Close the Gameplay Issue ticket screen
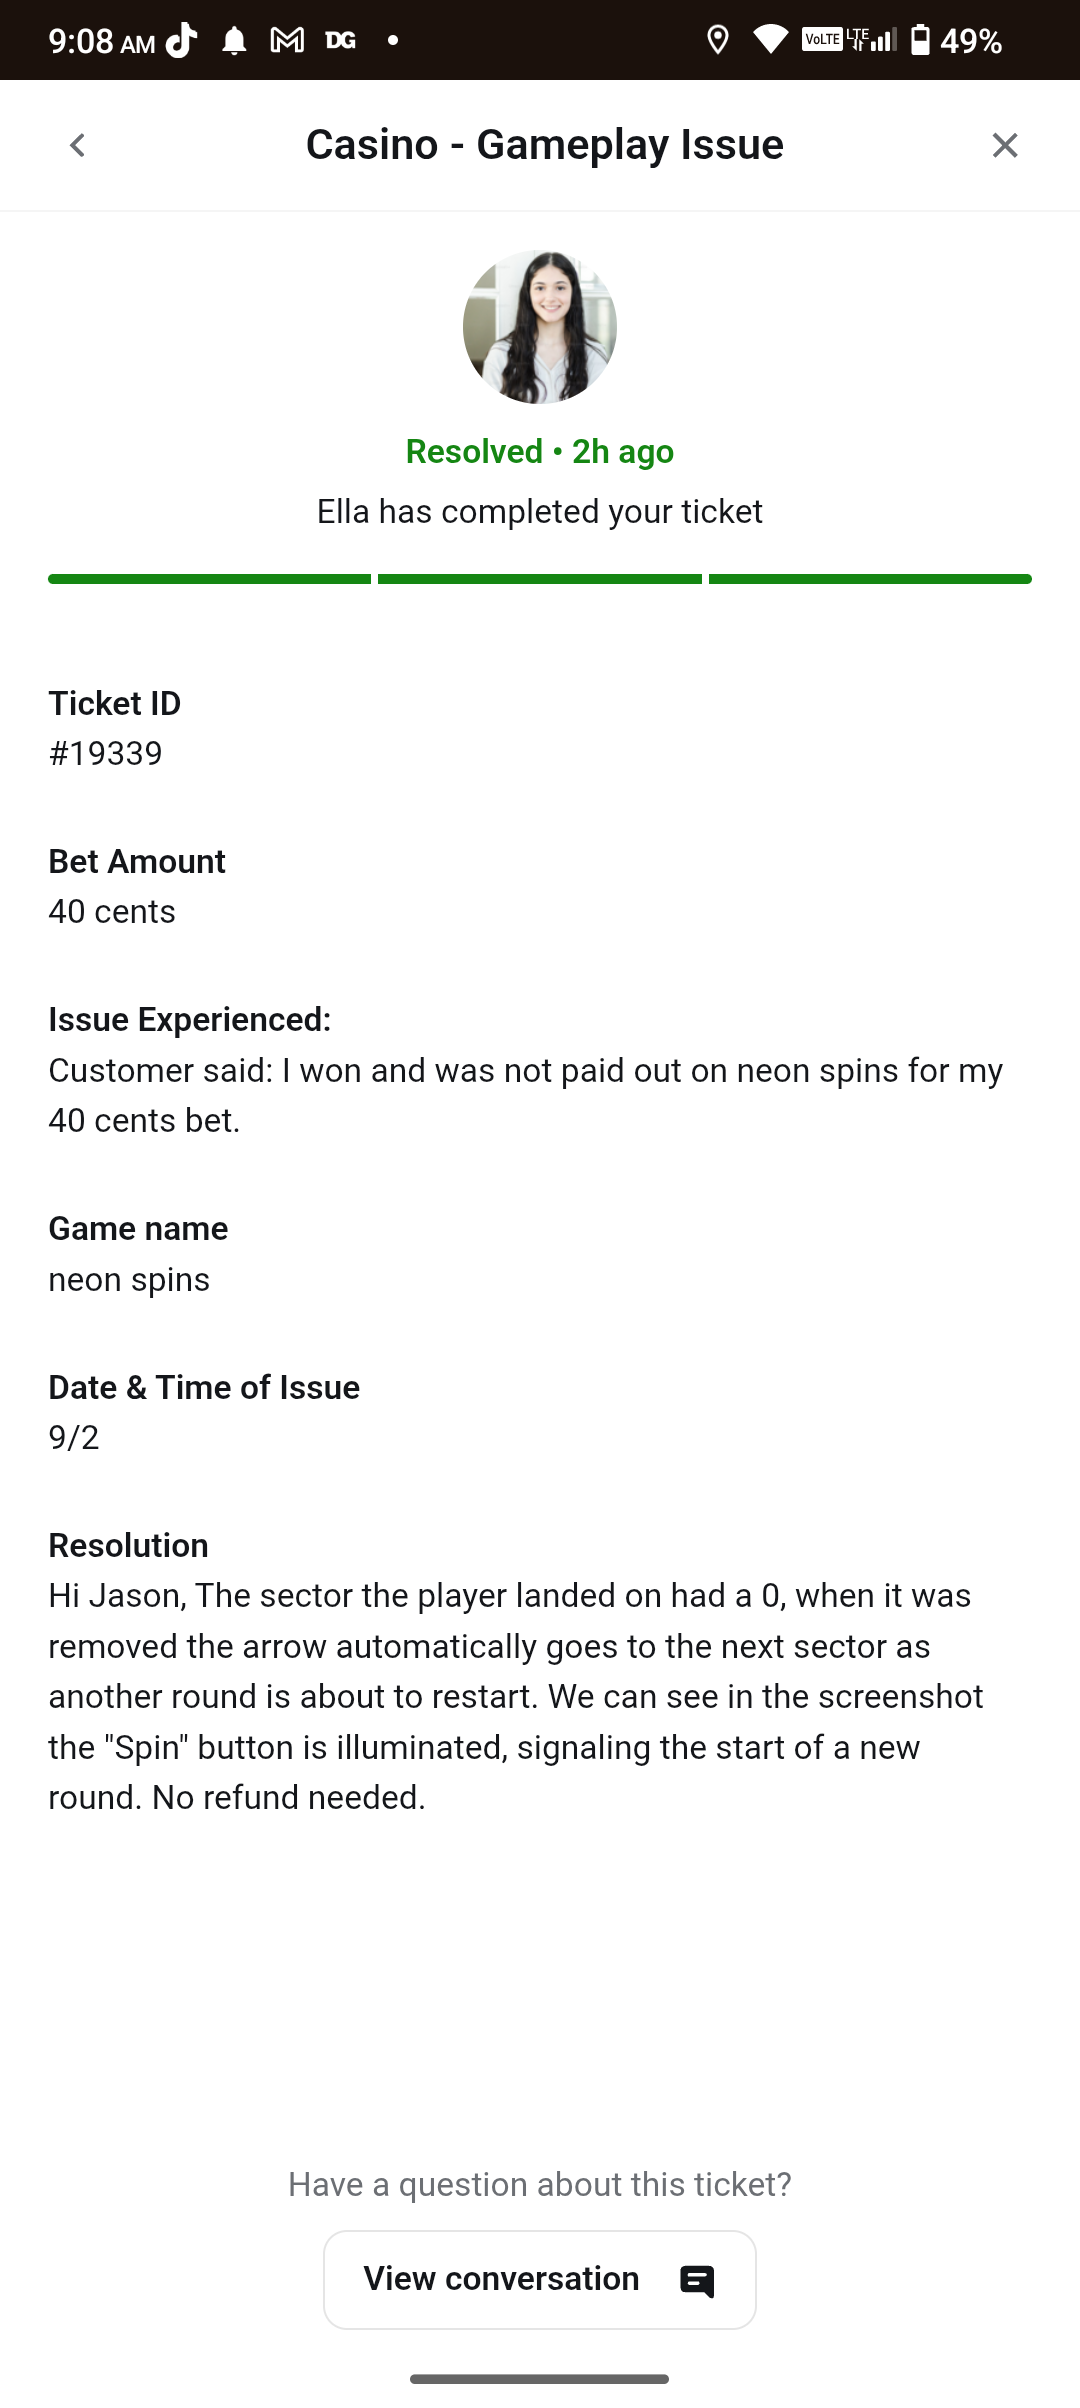1080x2408 pixels. 1004,146
